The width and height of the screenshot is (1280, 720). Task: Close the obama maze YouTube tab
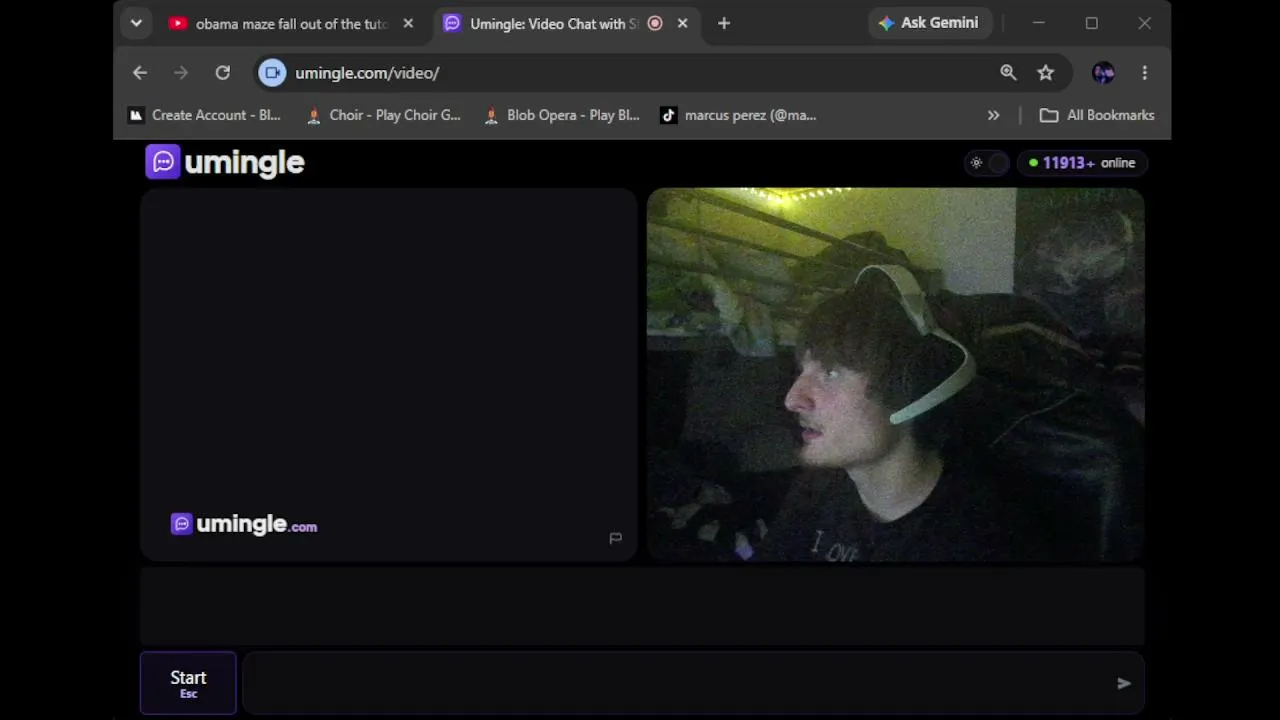point(408,23)
